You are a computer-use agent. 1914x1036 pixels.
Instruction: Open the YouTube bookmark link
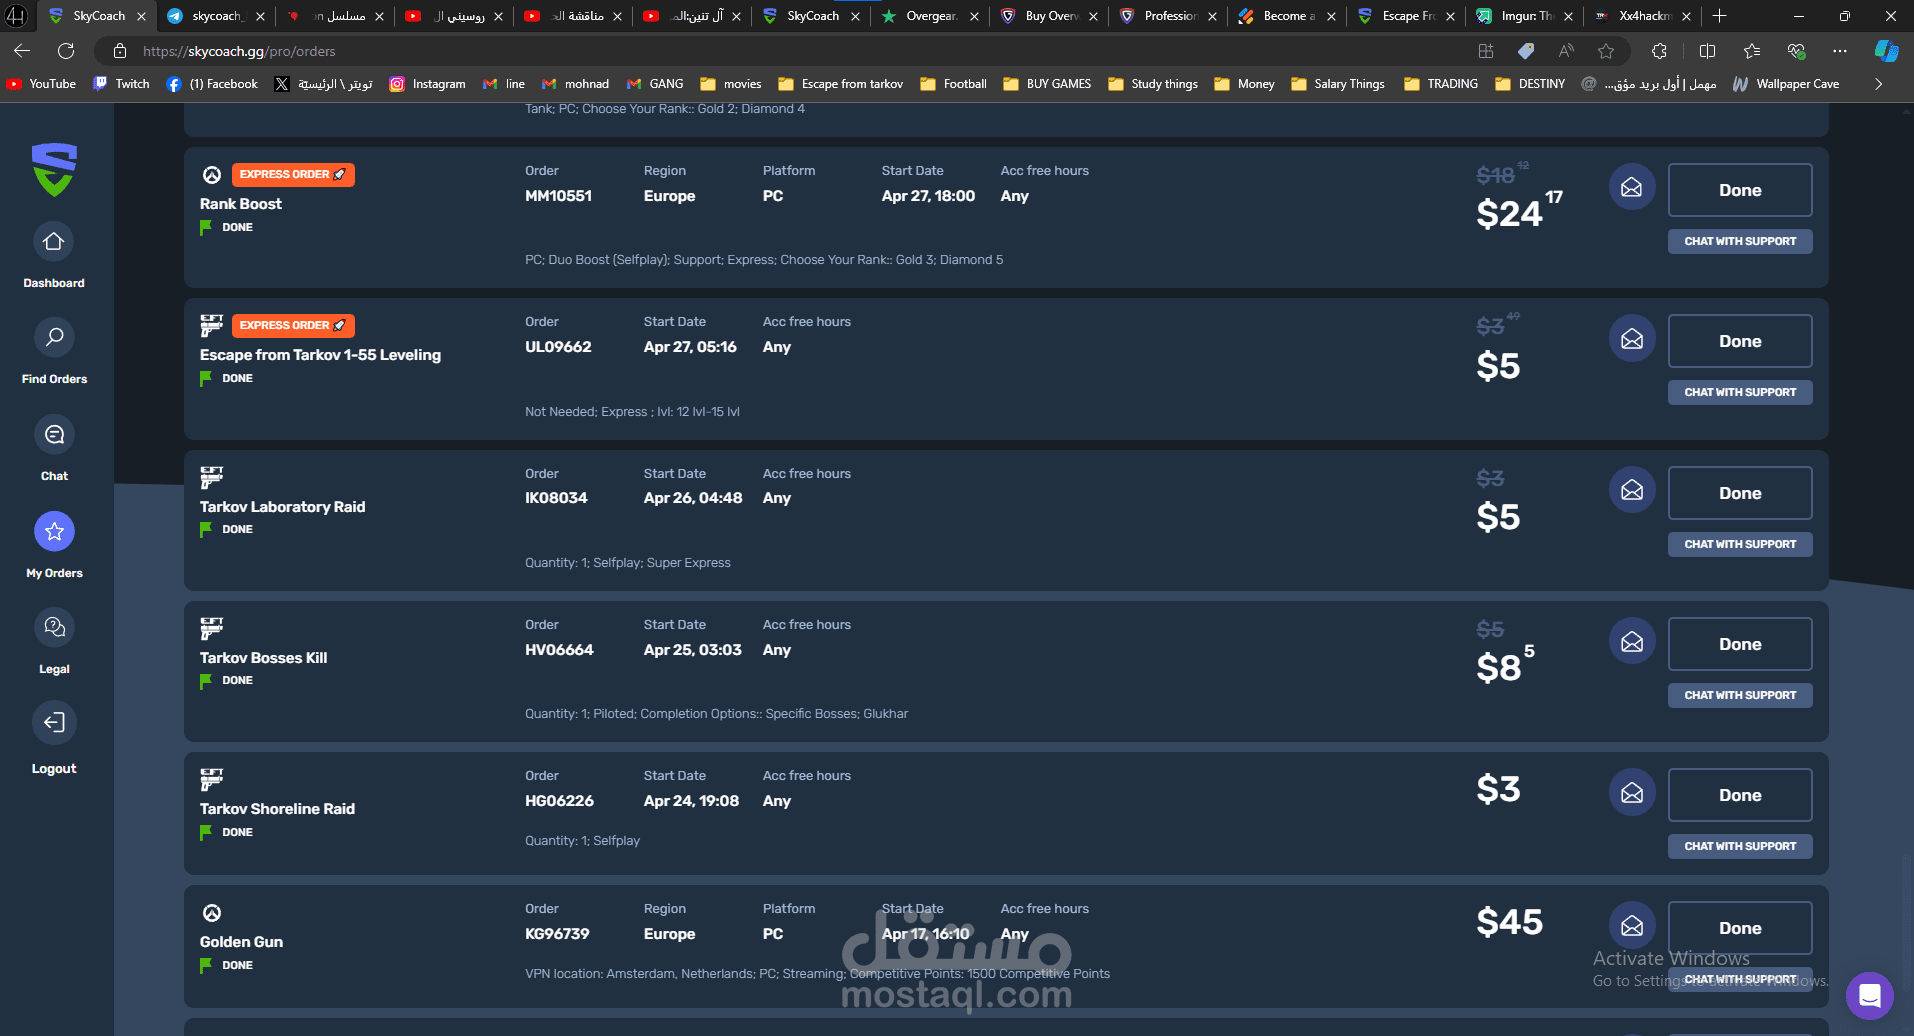click(41, 84)
